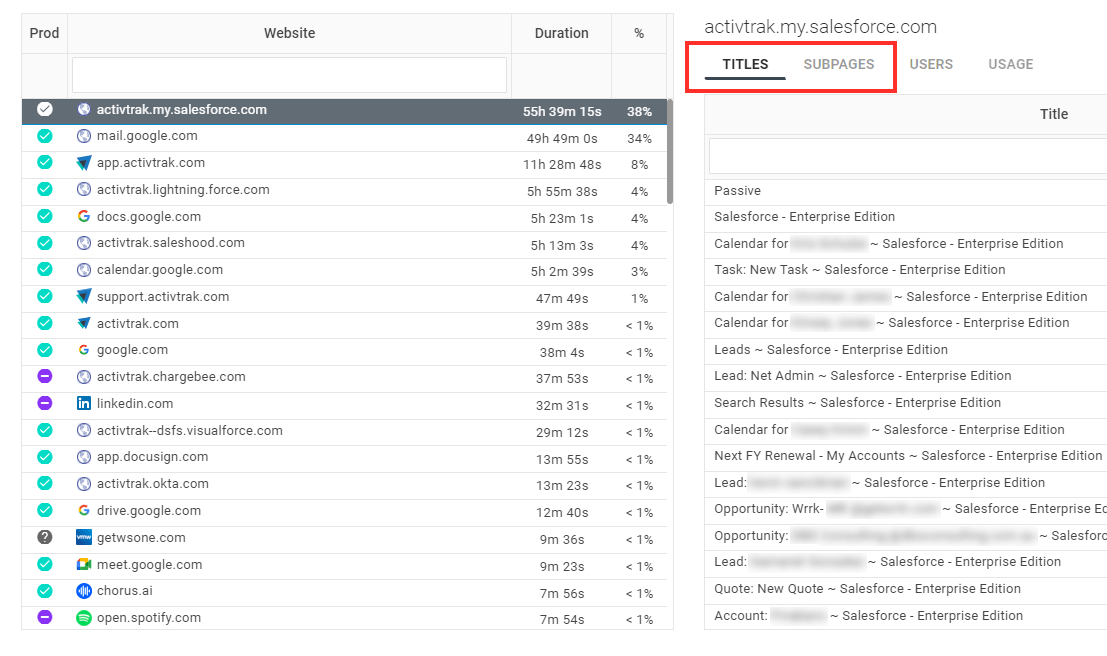Toggle undefined status icon for getwsone.com
The image size is (1107, 656).
44,537
